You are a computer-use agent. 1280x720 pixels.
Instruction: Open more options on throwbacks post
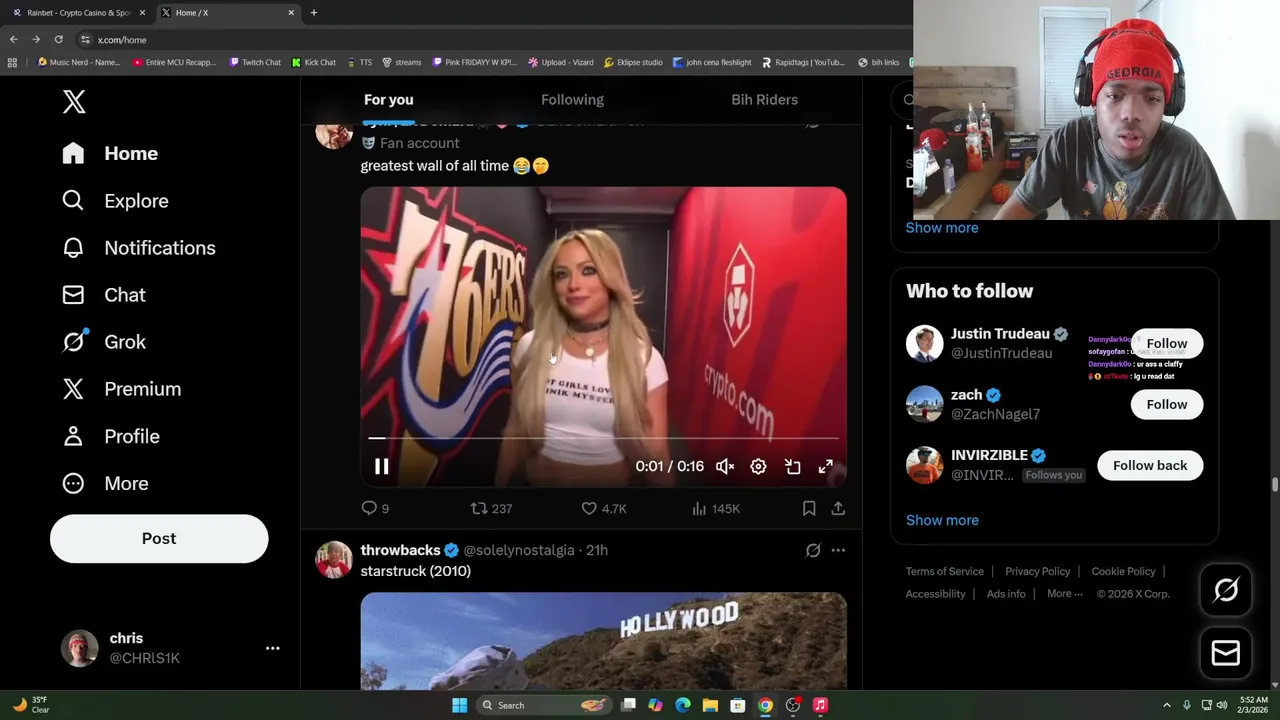838,550
